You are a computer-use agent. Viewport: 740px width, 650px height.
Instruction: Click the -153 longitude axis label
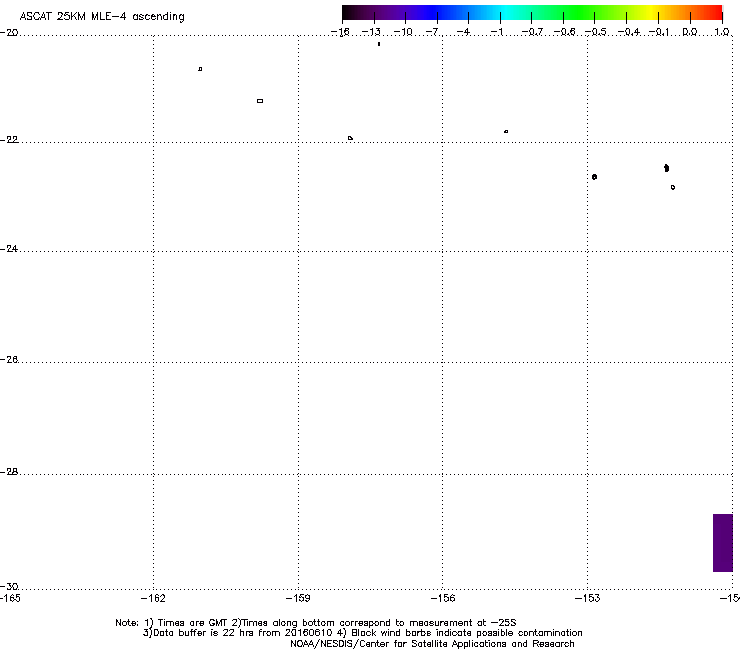(588, 598)
